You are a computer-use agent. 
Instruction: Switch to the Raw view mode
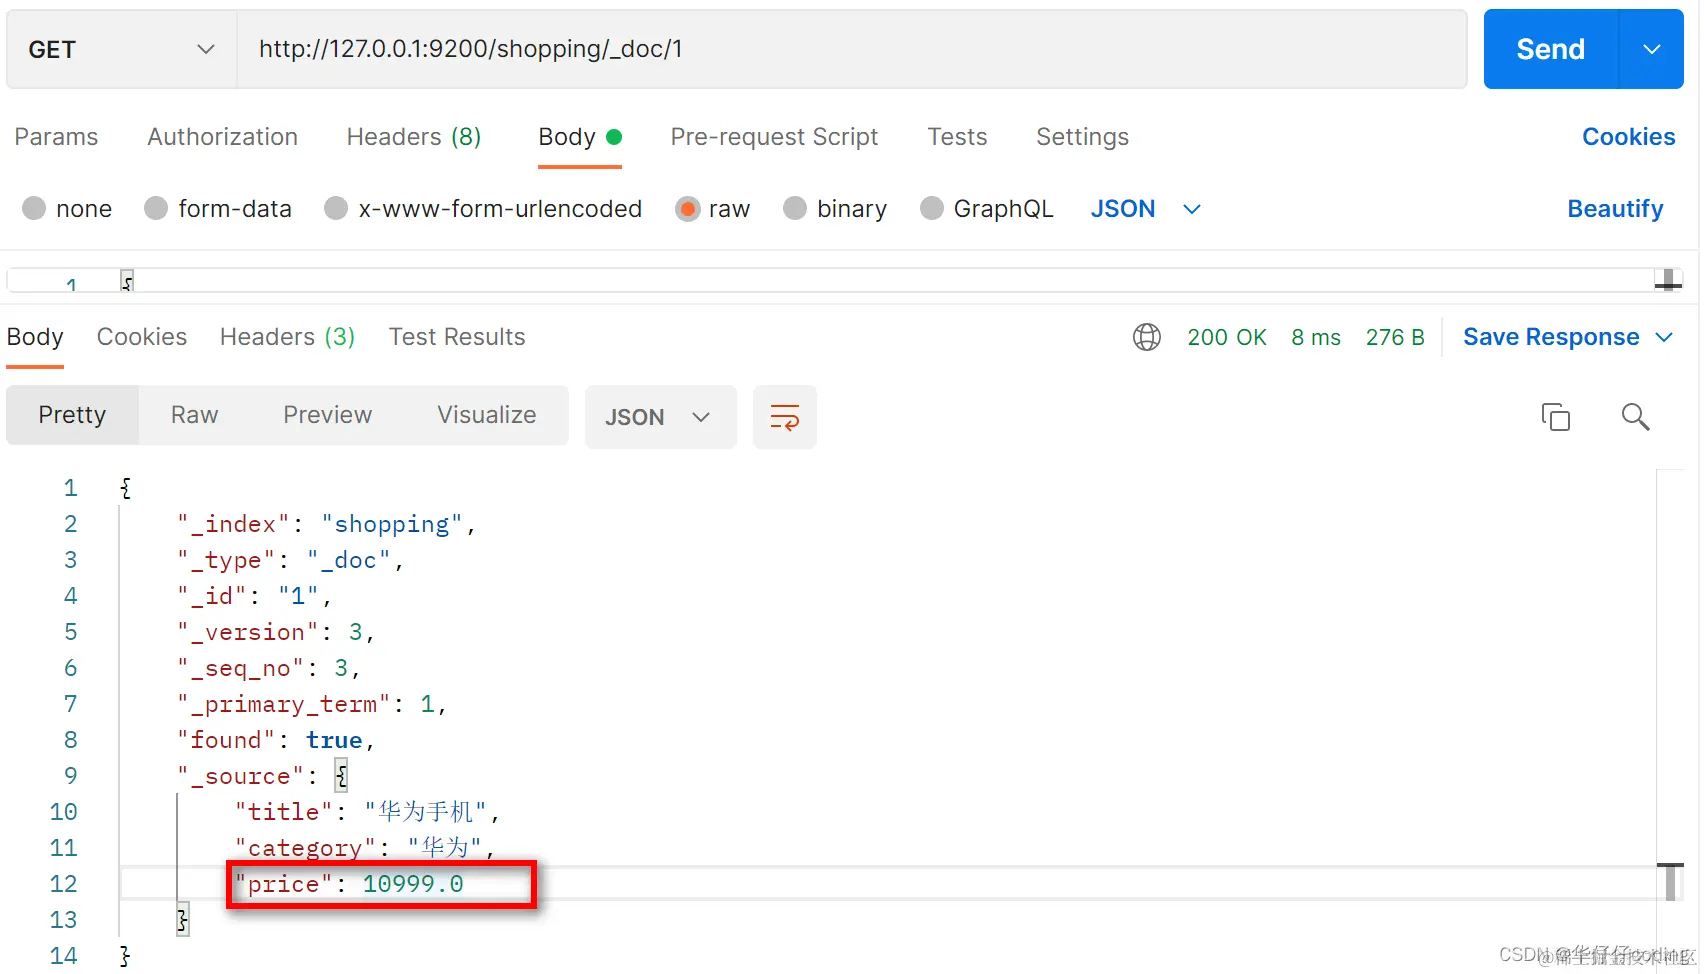194,415
